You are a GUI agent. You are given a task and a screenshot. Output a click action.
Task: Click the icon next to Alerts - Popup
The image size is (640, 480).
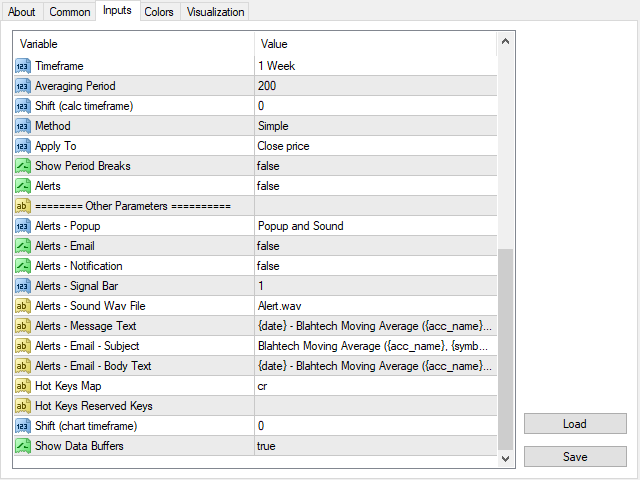coord(23,226)
